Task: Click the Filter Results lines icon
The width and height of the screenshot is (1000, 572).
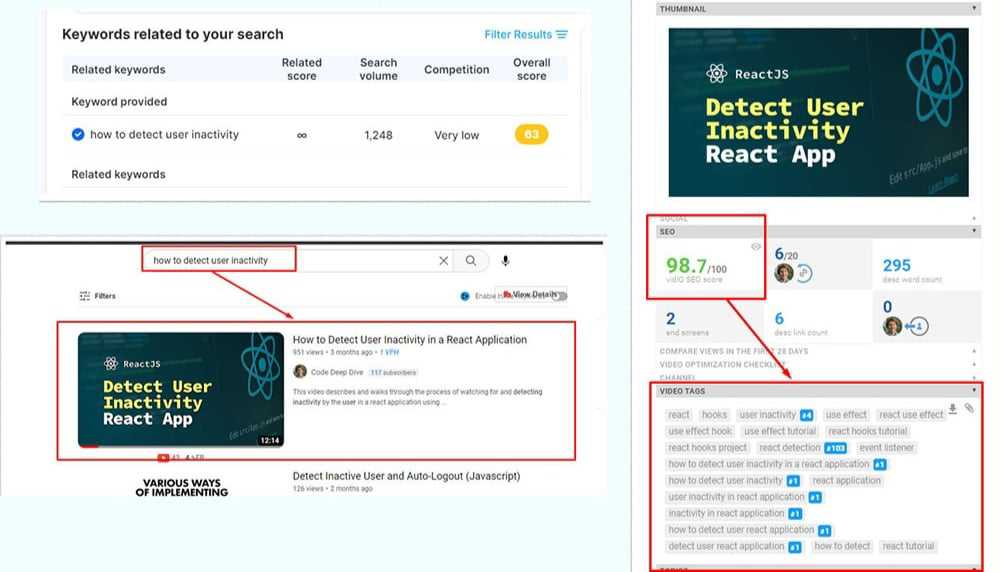Action: point(562,34)
